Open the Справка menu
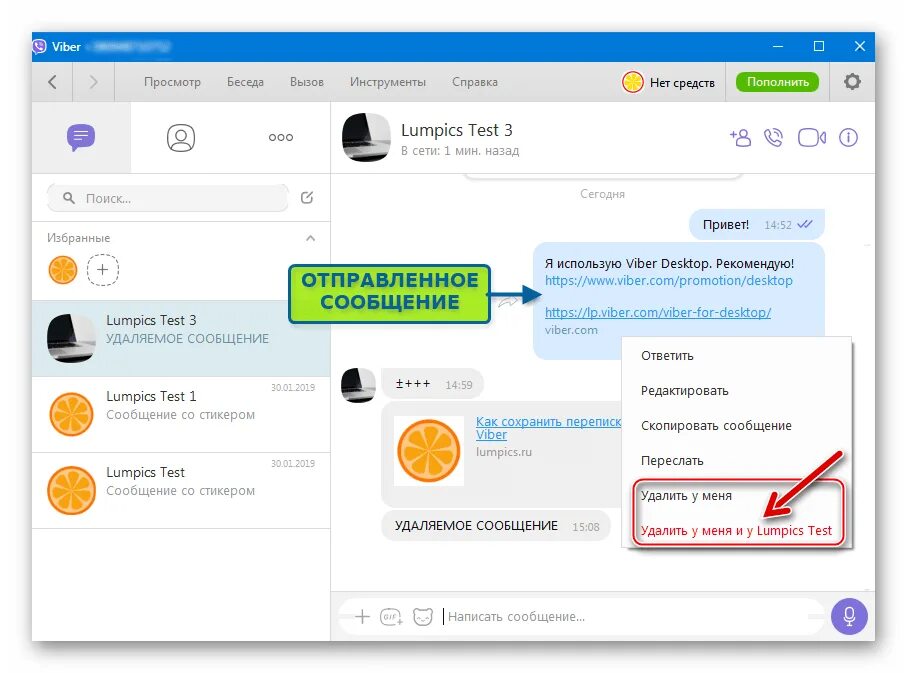The height and width of the screenshot is (673, 907). pos(475,82)
